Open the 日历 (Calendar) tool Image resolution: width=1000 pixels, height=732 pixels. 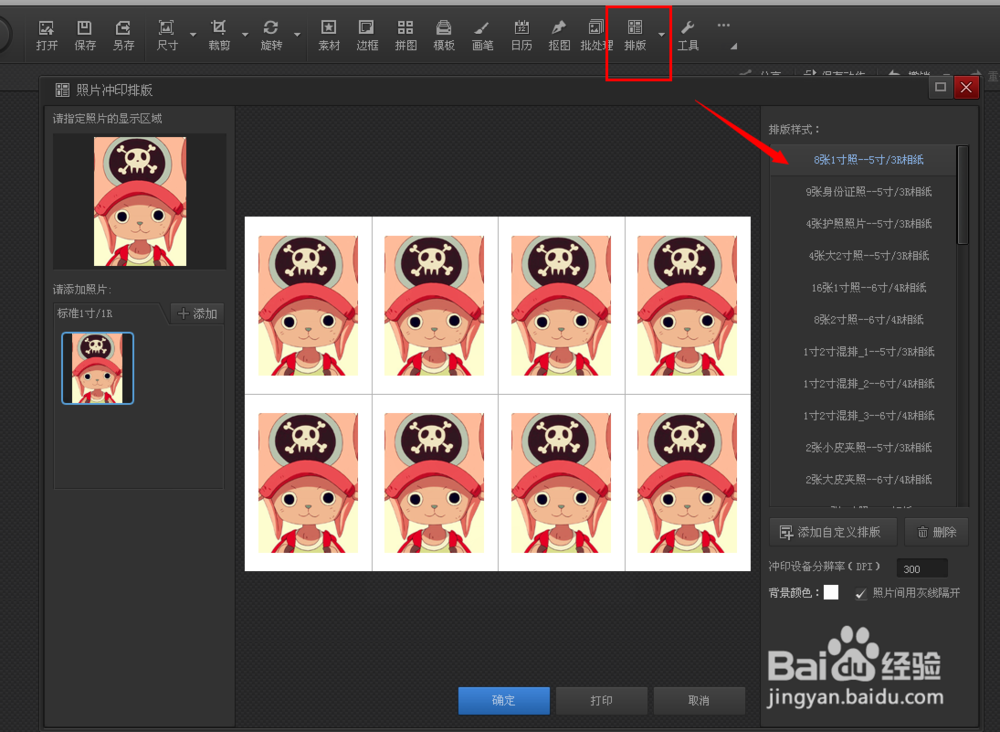click(521, 35)
